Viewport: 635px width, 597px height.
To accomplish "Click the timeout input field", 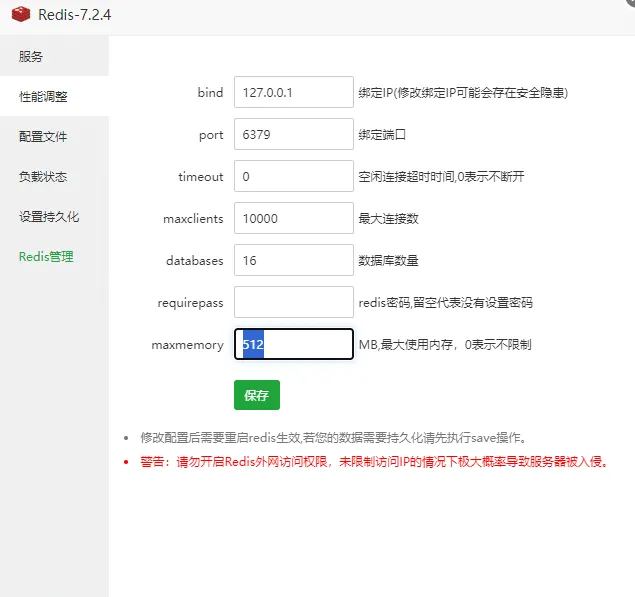I will click(293, 176).
